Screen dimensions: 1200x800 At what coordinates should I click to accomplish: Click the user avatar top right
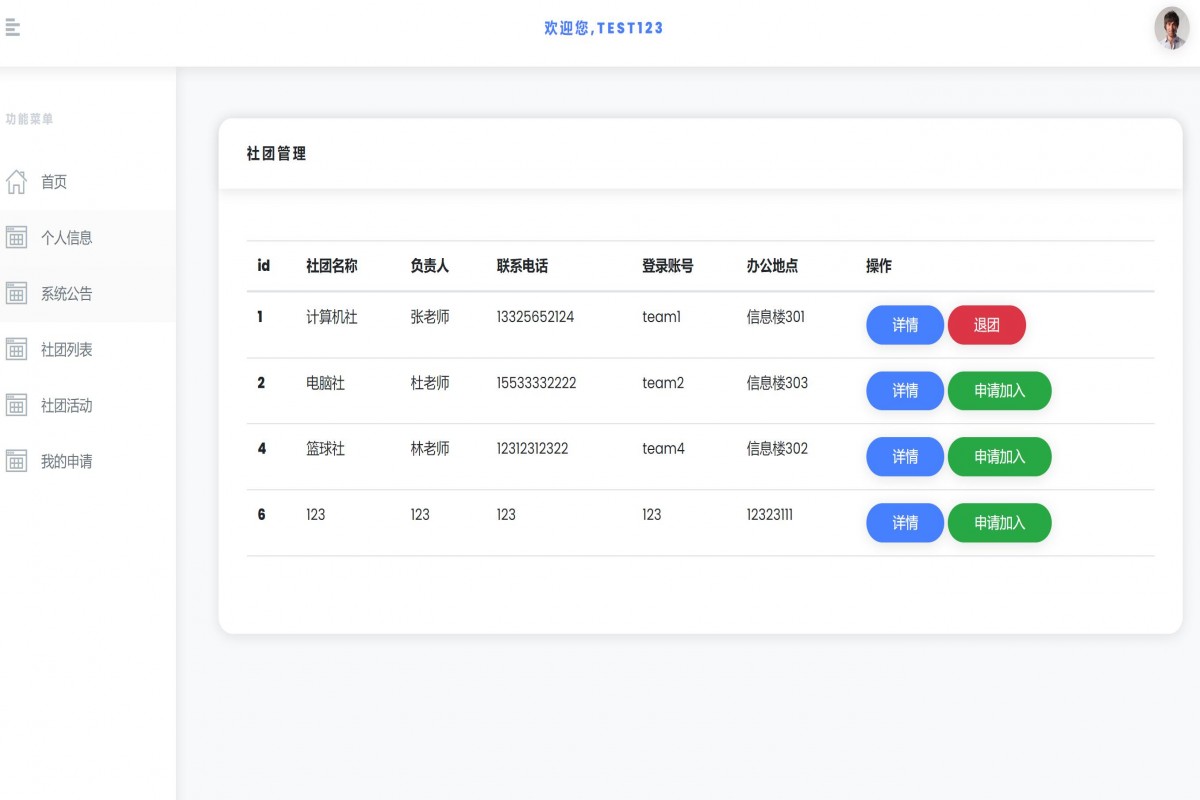point(1169,28)
